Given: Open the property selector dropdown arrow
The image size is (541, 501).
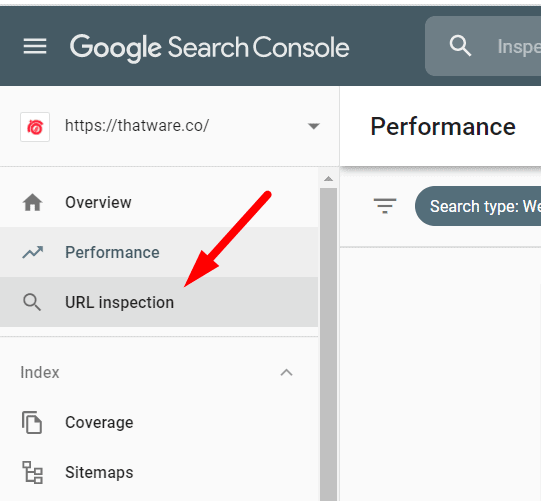Looking at the screenshot, I should [x=313, y=126].
